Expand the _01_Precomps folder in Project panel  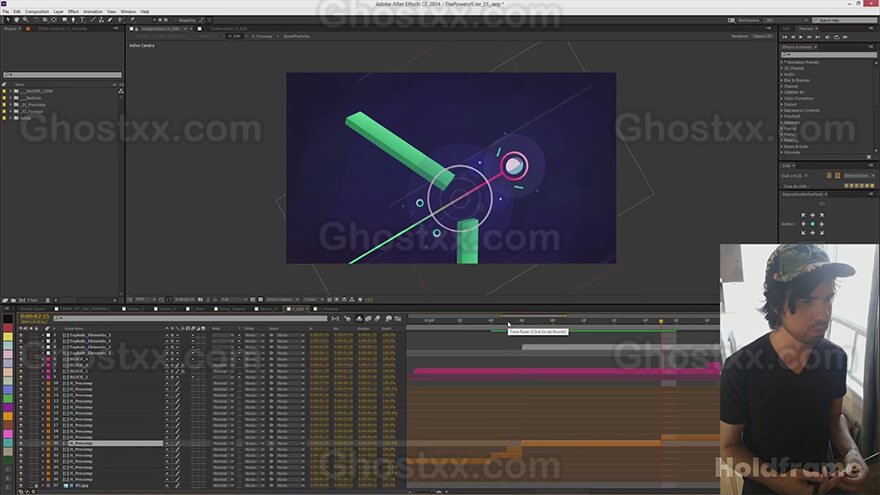(11, 104)
